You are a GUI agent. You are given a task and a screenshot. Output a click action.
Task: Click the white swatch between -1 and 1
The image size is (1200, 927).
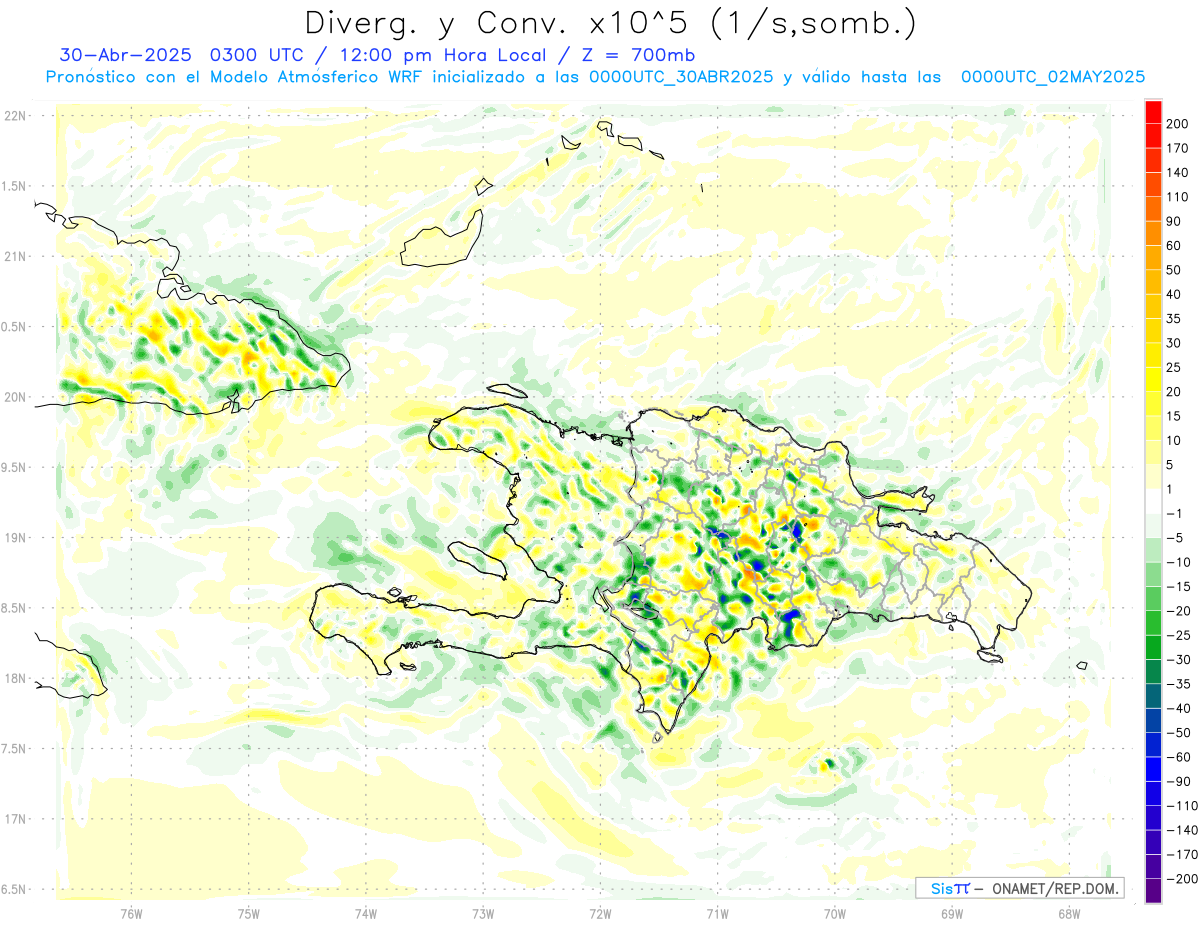(1153, 502)
